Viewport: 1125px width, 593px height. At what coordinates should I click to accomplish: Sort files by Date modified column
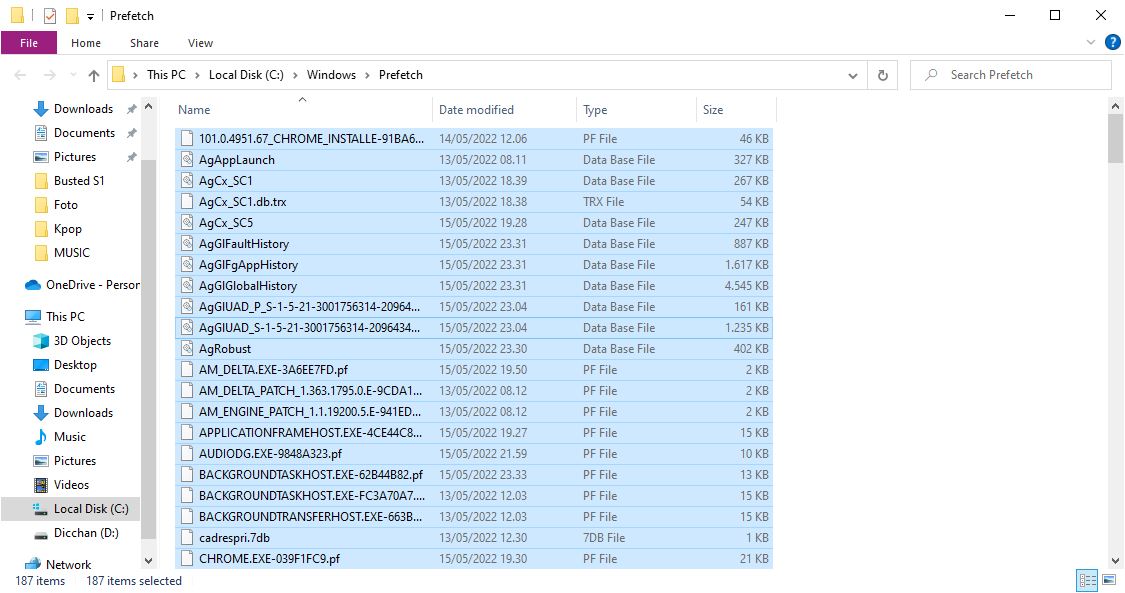(x=476, y=110)
